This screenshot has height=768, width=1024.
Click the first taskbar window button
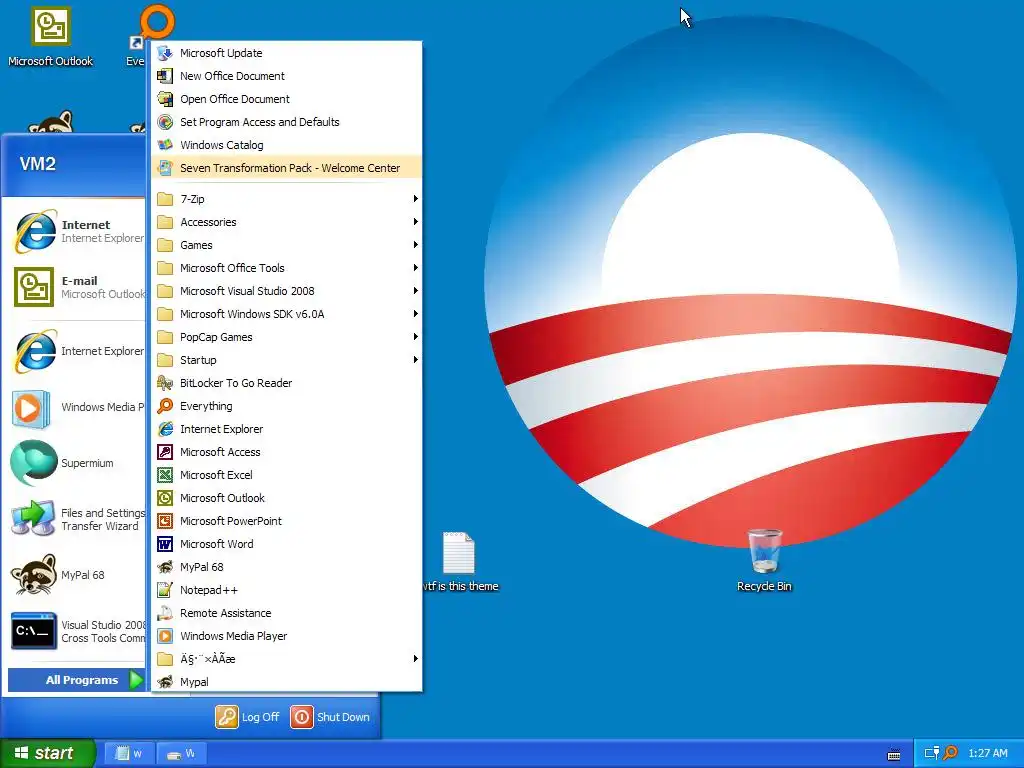[x=129, y=754]
